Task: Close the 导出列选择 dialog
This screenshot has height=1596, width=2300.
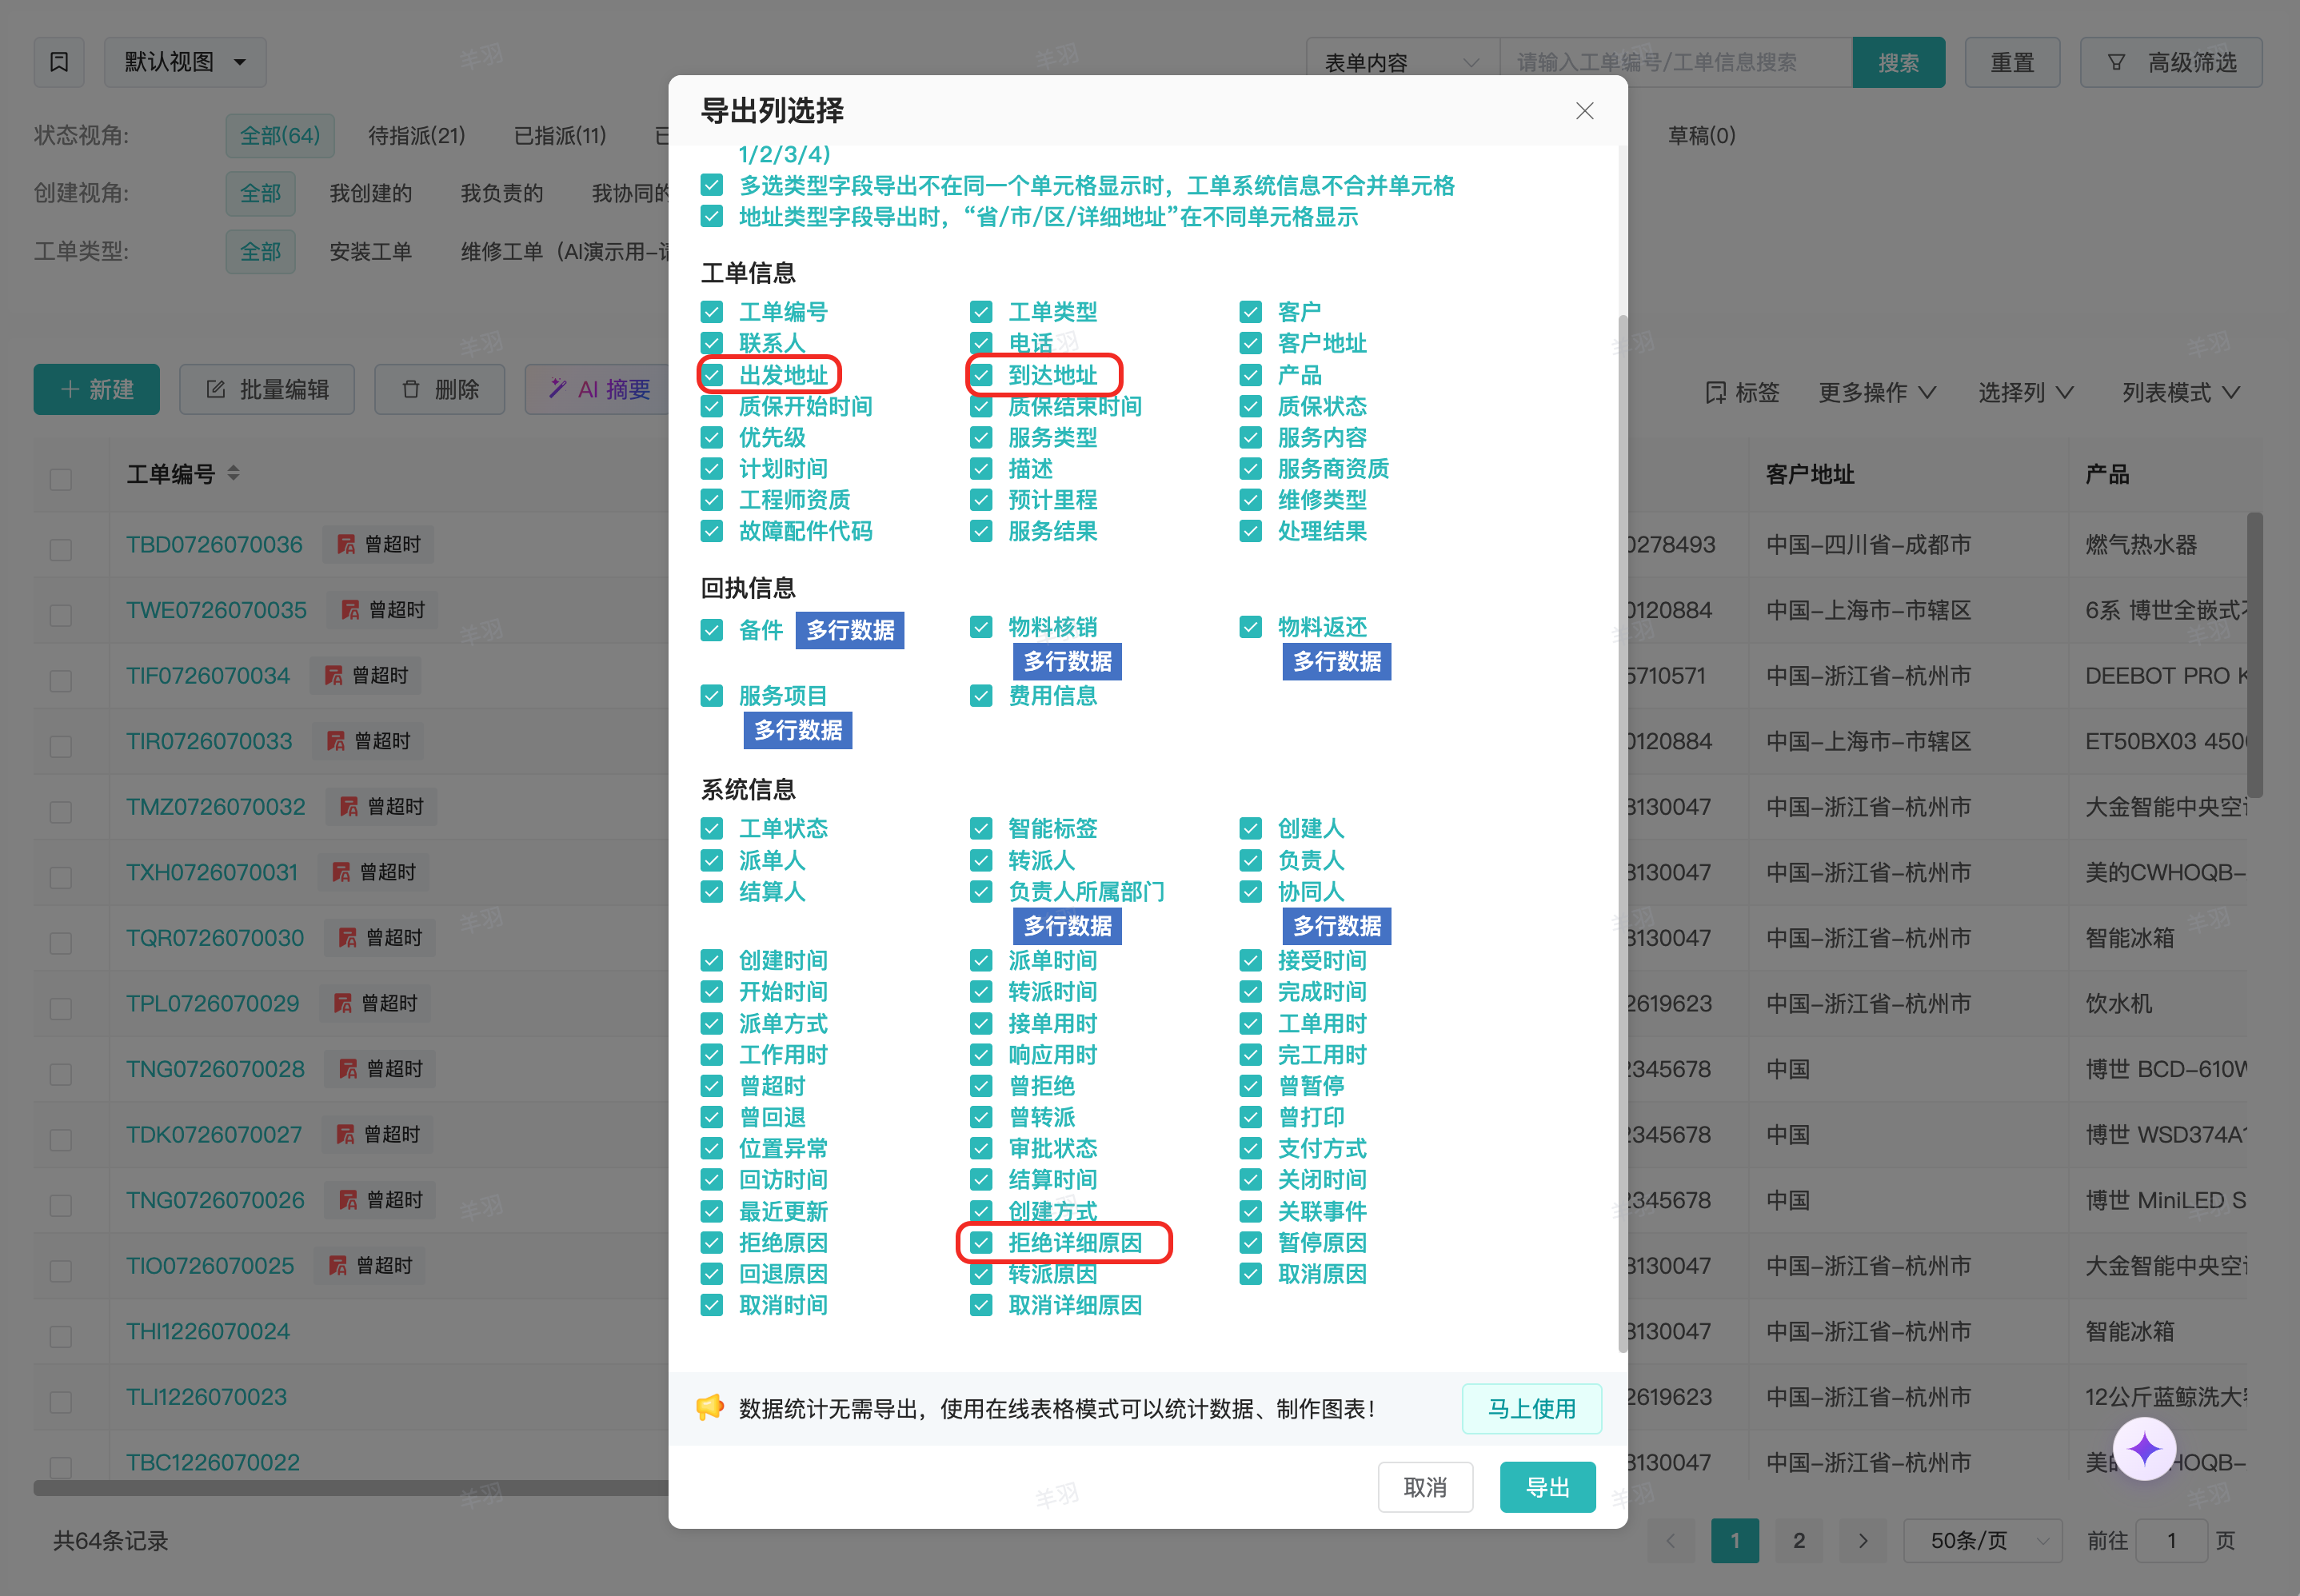Action: tap(1584, 111)
